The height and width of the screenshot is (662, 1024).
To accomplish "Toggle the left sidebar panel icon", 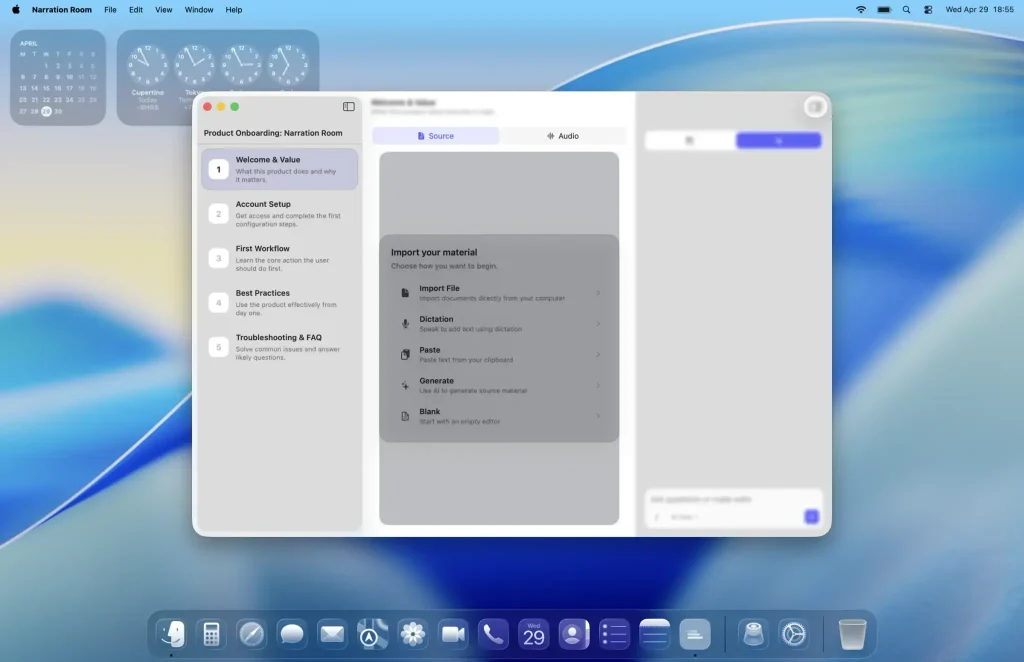I will pos(349,106).
